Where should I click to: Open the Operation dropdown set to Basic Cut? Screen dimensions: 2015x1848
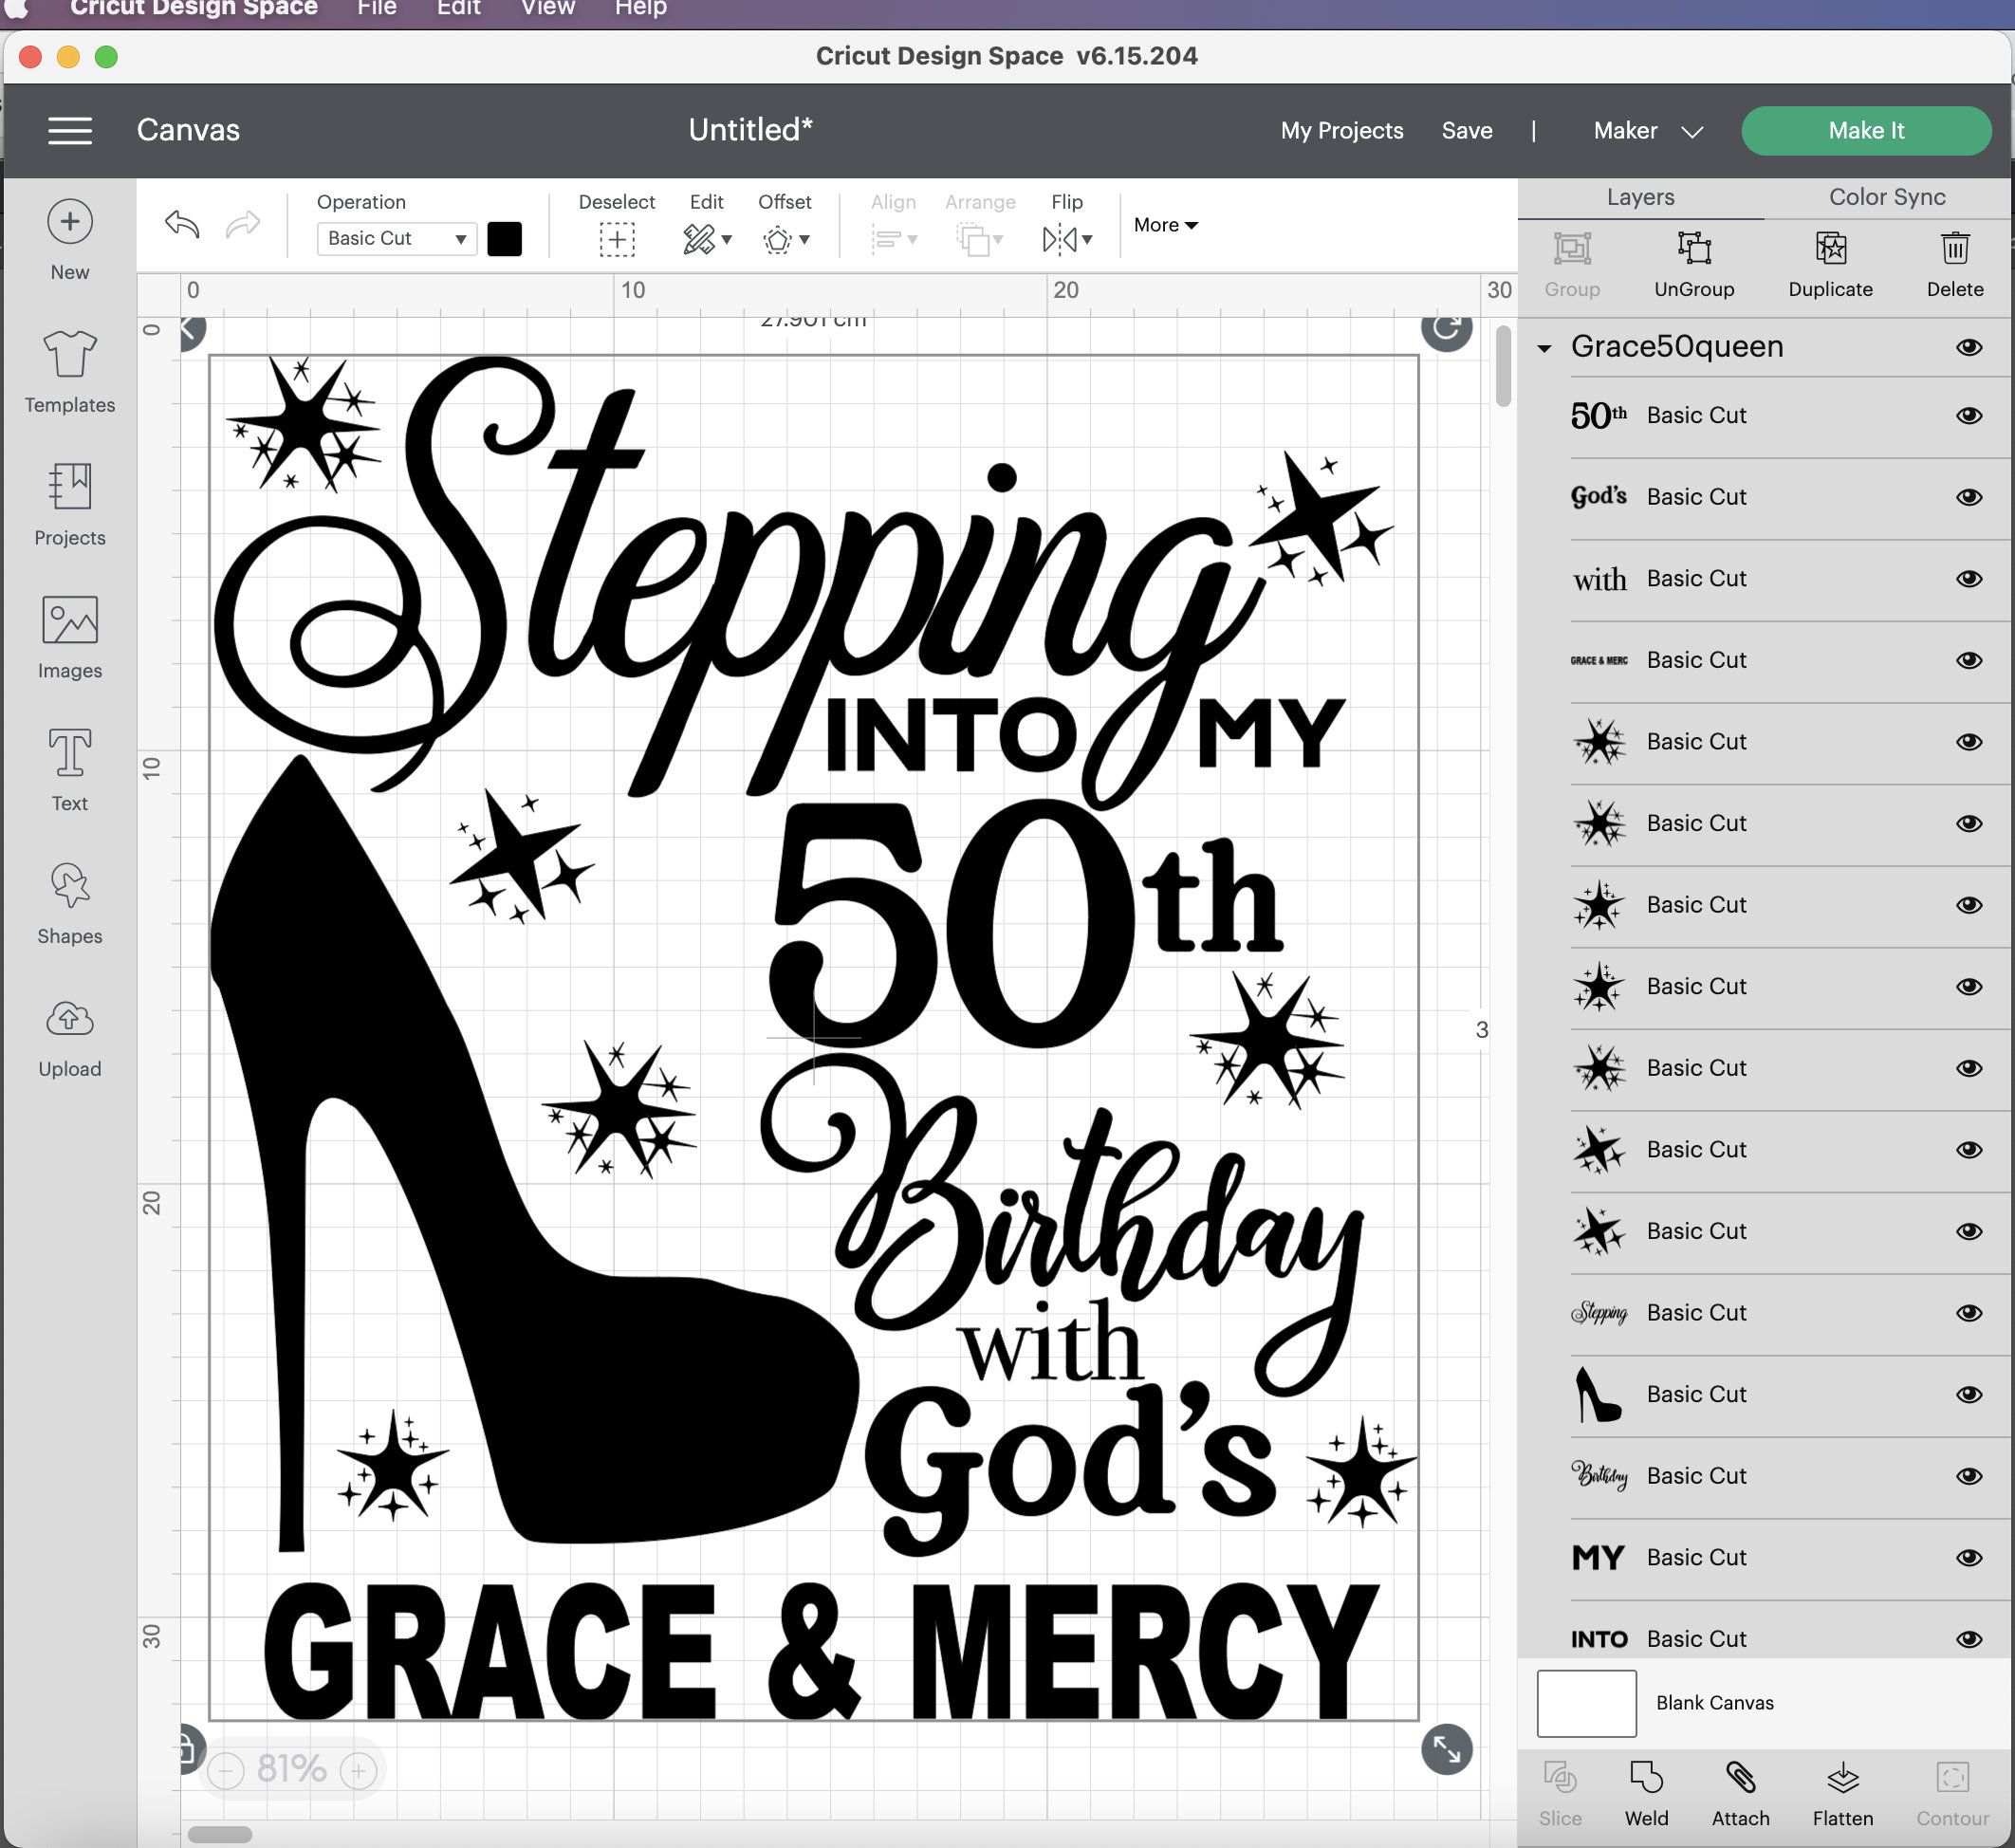396,238
